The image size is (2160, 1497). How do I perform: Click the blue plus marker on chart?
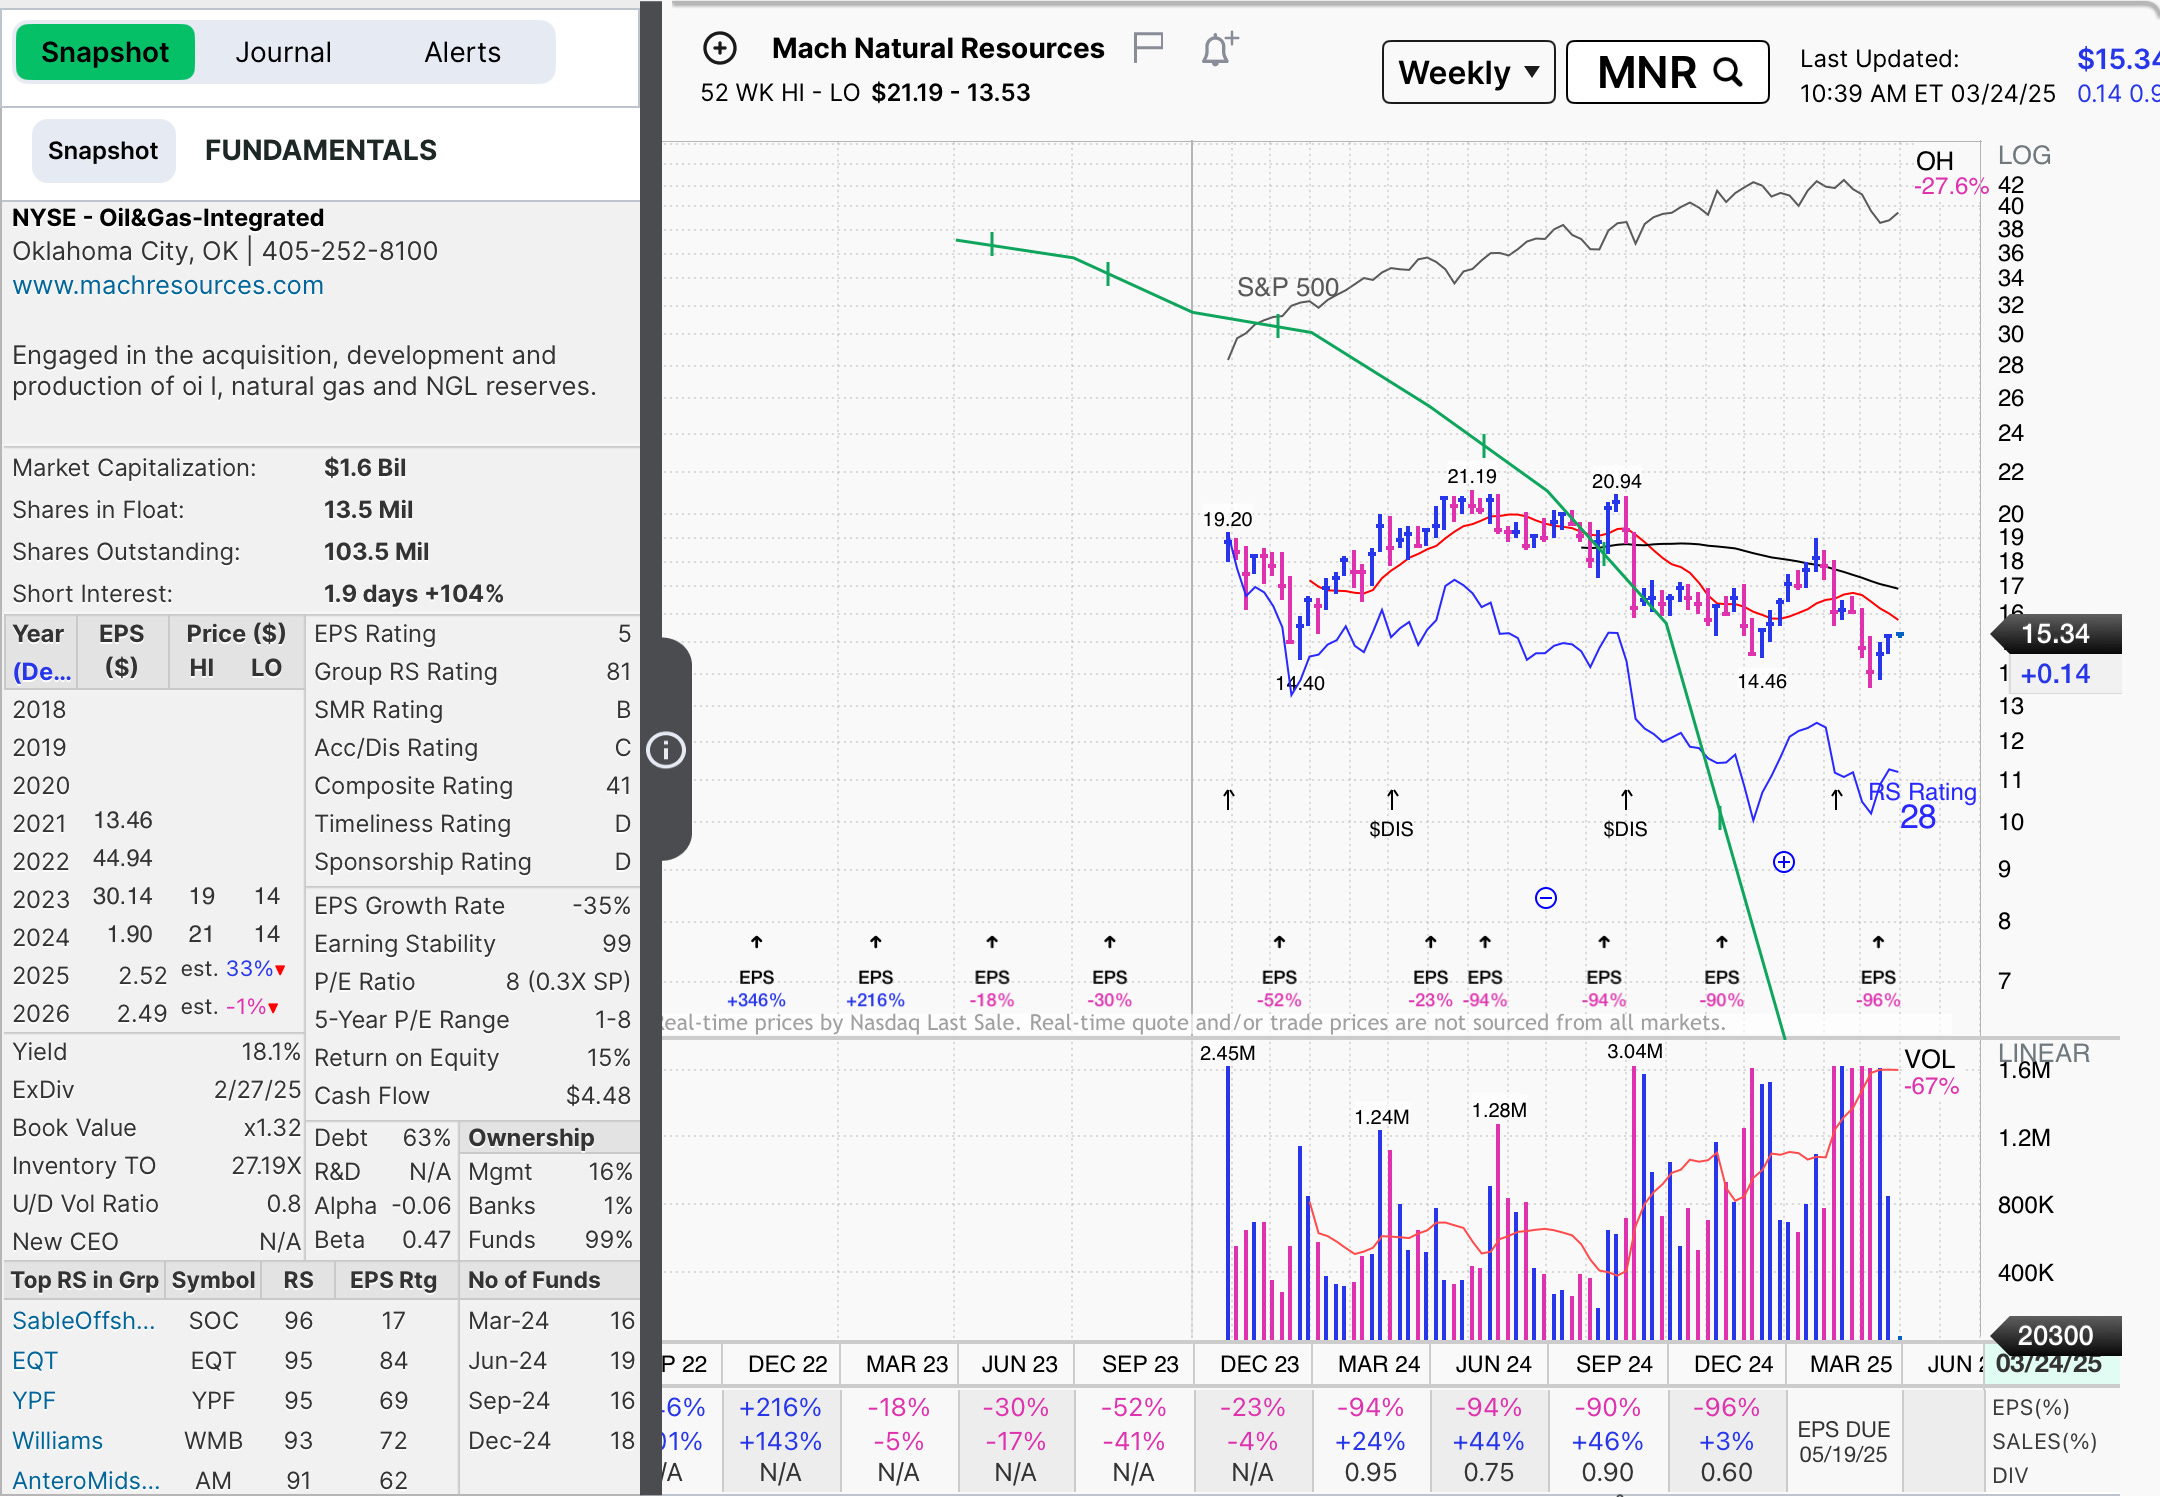click(x=1784, y=862)
